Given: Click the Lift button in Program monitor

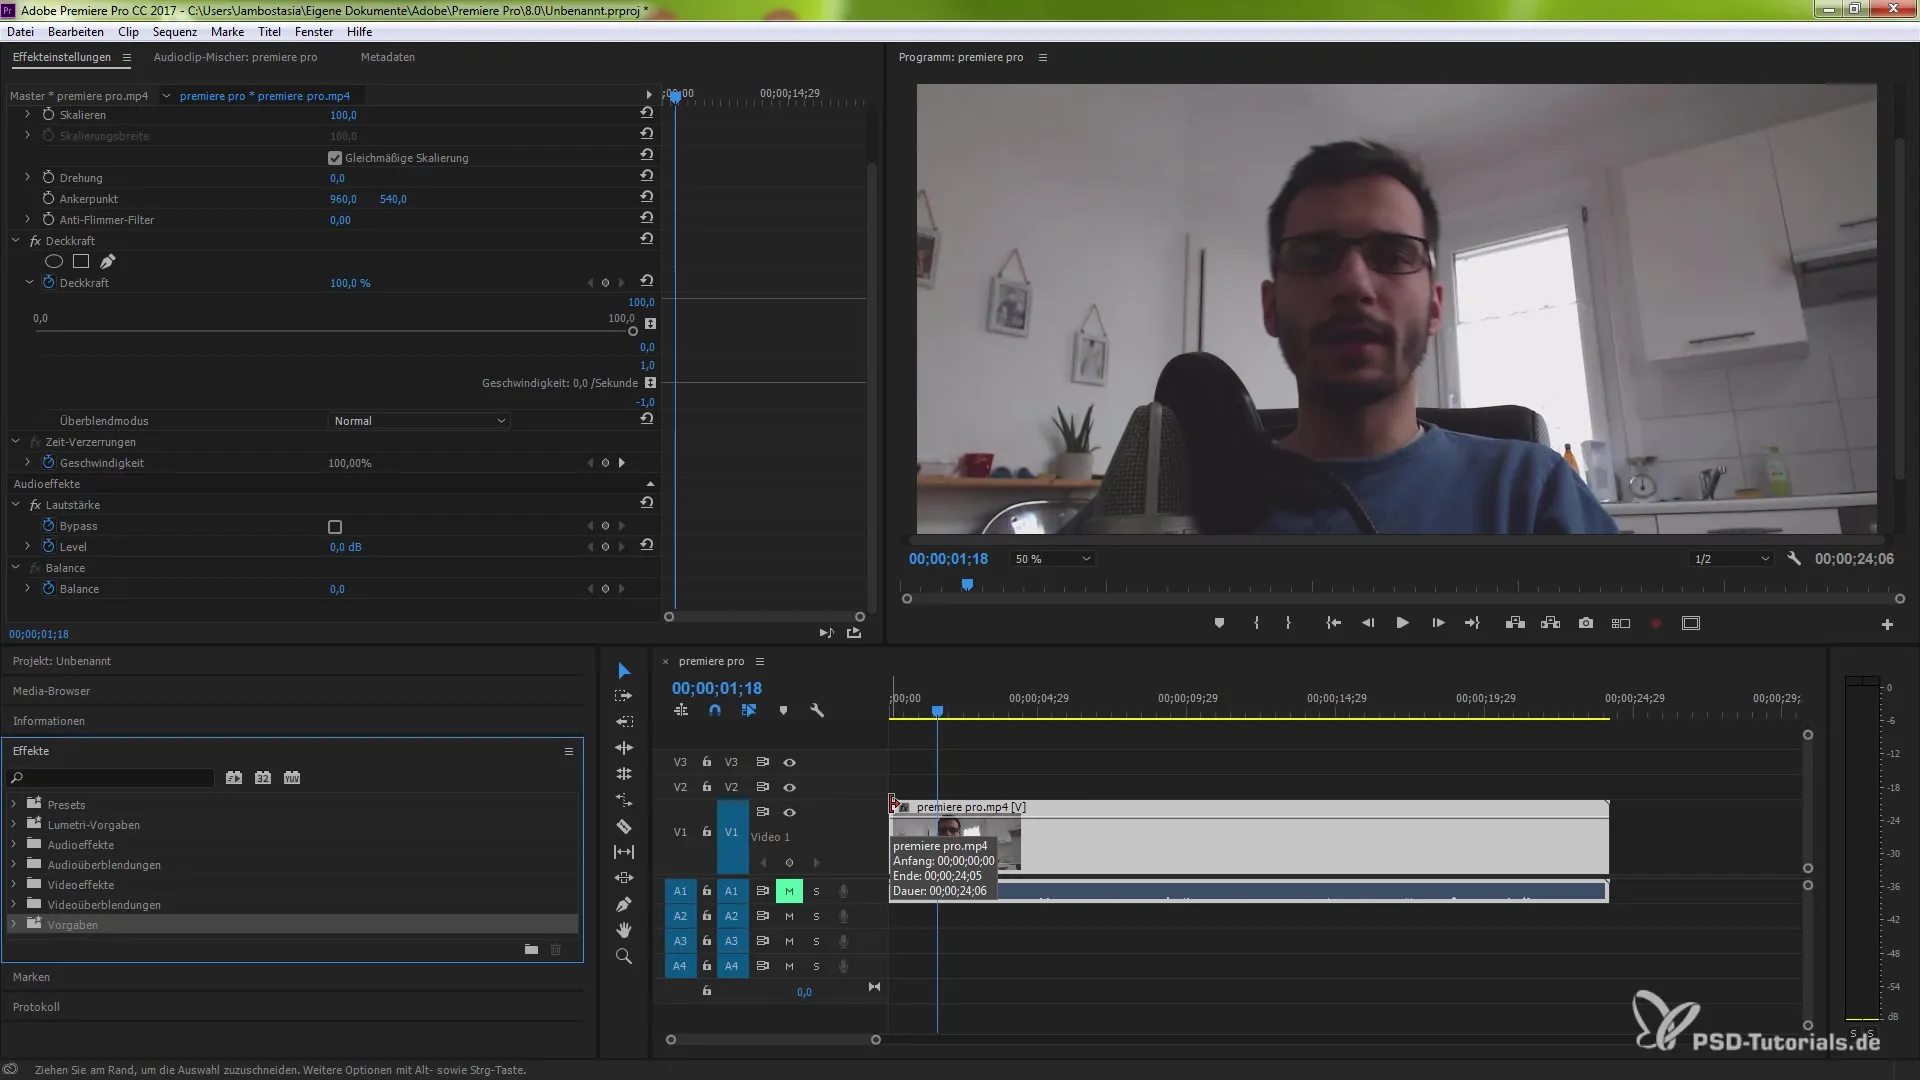Looking at the screenshot, I should [x=1515, y=623].
